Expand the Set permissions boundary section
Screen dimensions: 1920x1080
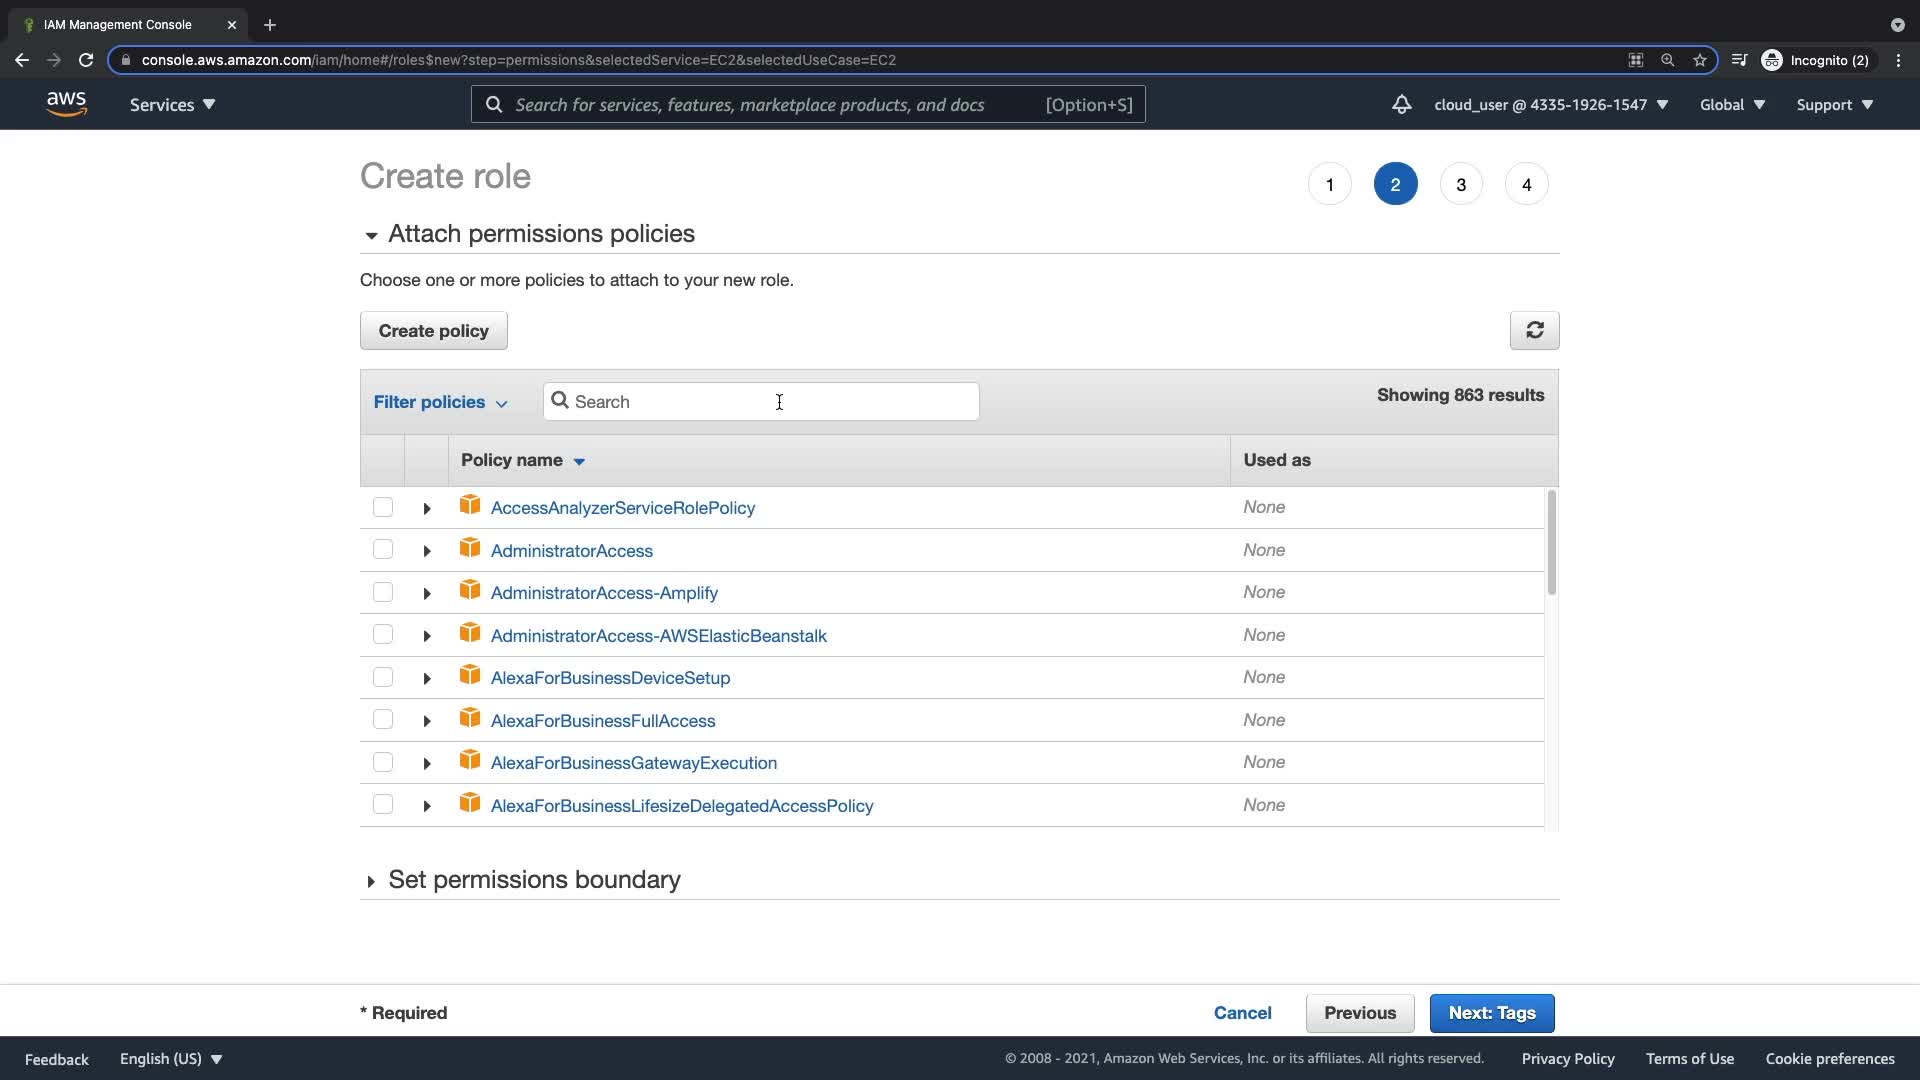click(x=371, y=881)
